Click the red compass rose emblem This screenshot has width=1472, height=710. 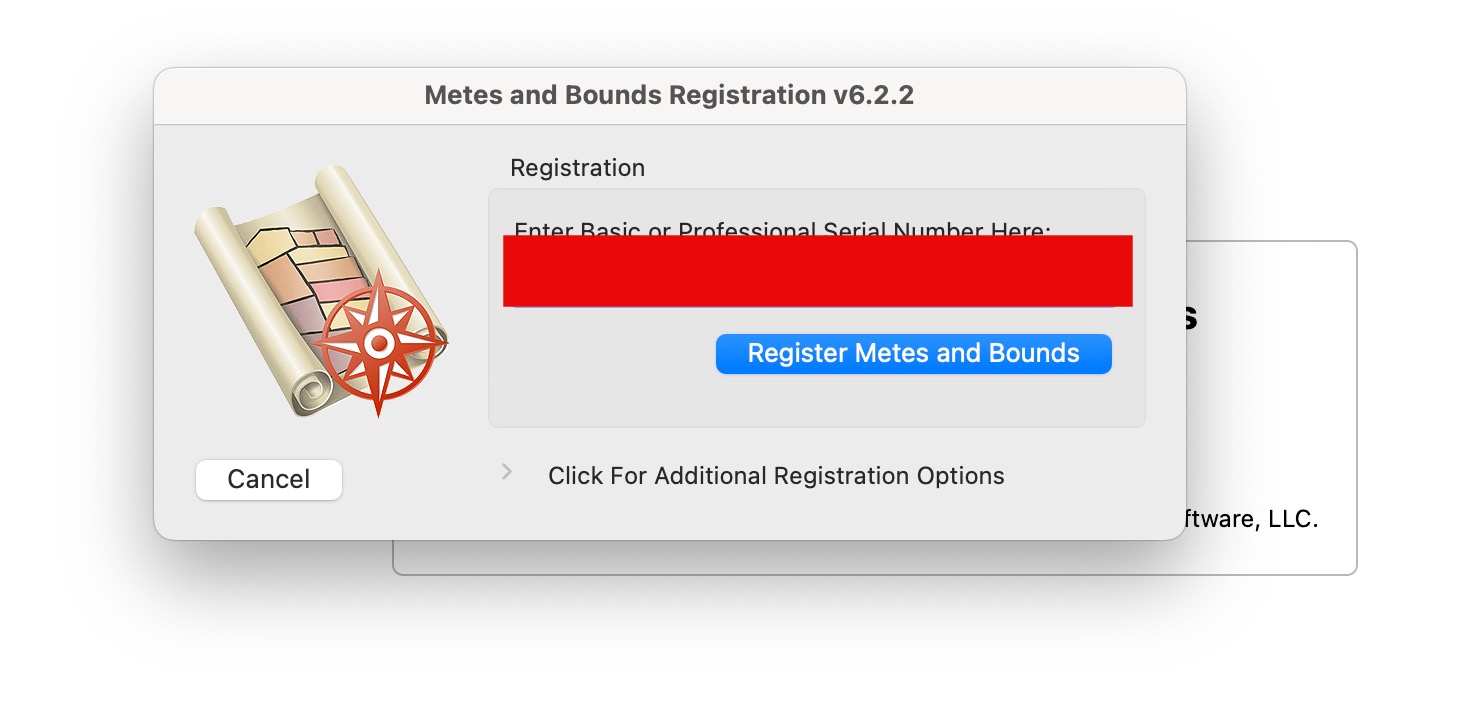(x=379, y=344)
